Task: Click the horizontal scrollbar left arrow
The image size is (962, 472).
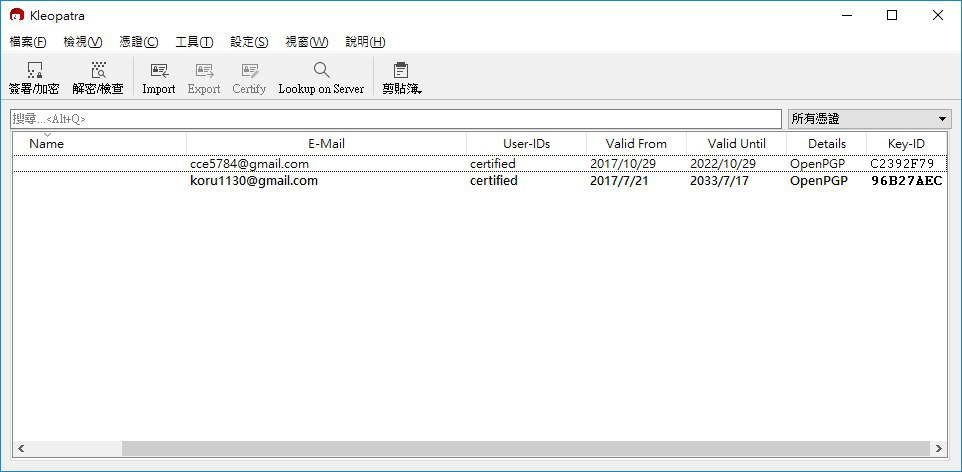Action: tap(21, 449)
